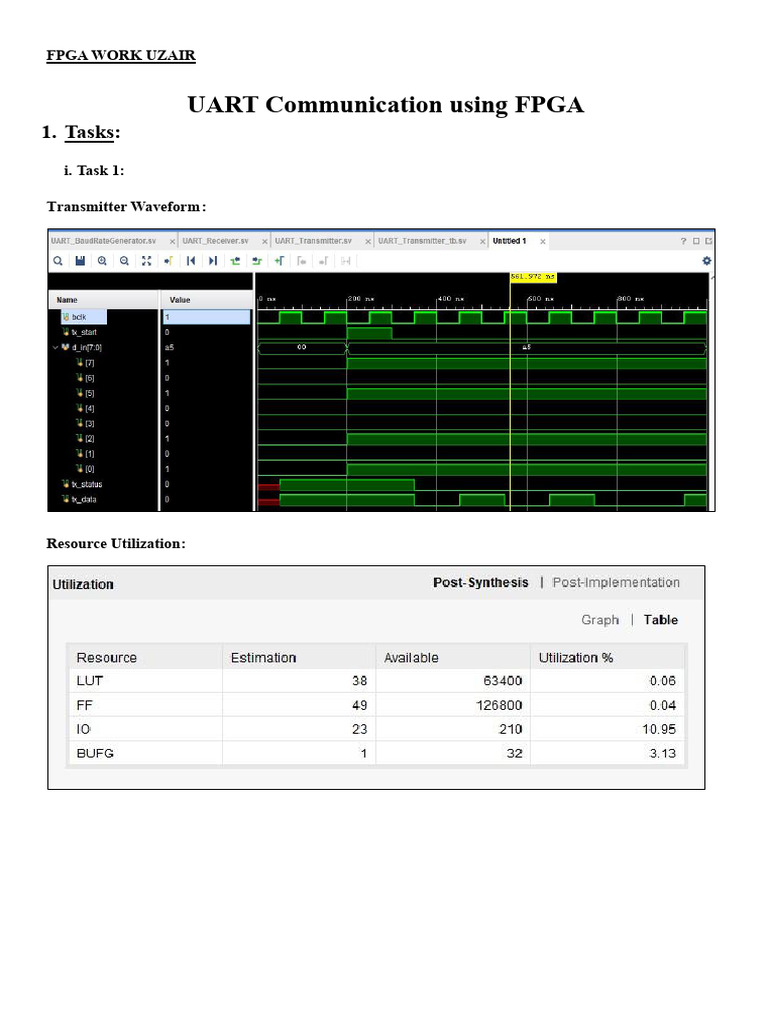Viewport: 768px width, 1024px height.
Task: Select bit [6] of d_in
Action: (85, 378)
